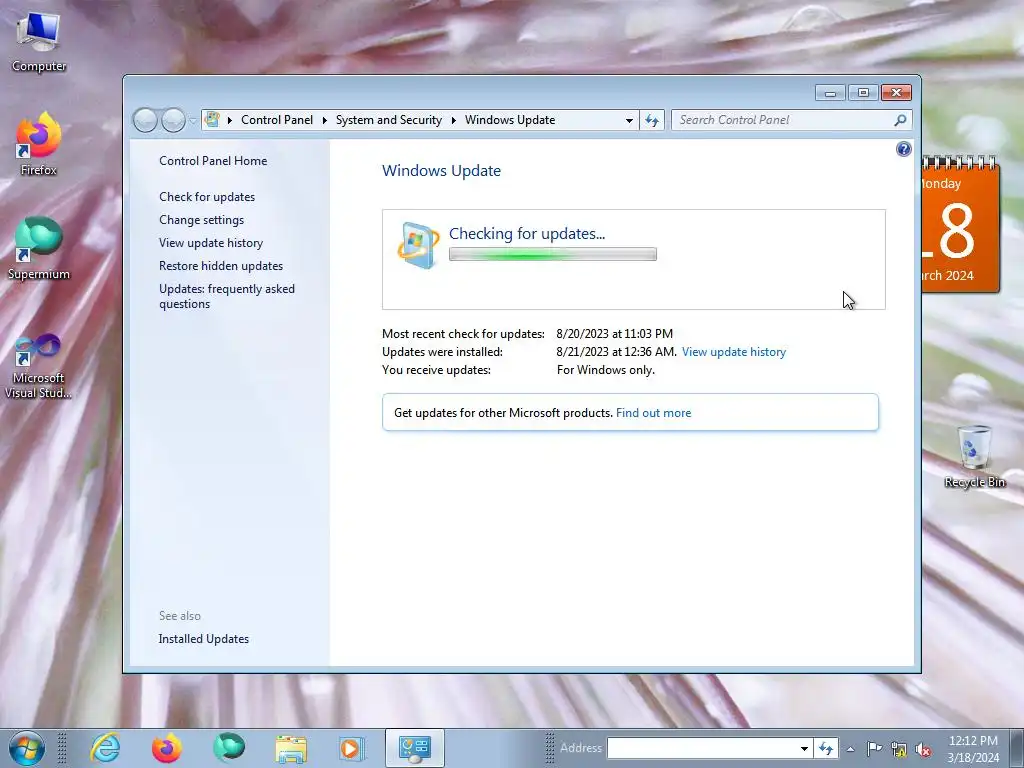Click Control Panel breadcrumb
The image size is (1024, 768).
coord(277,120)
